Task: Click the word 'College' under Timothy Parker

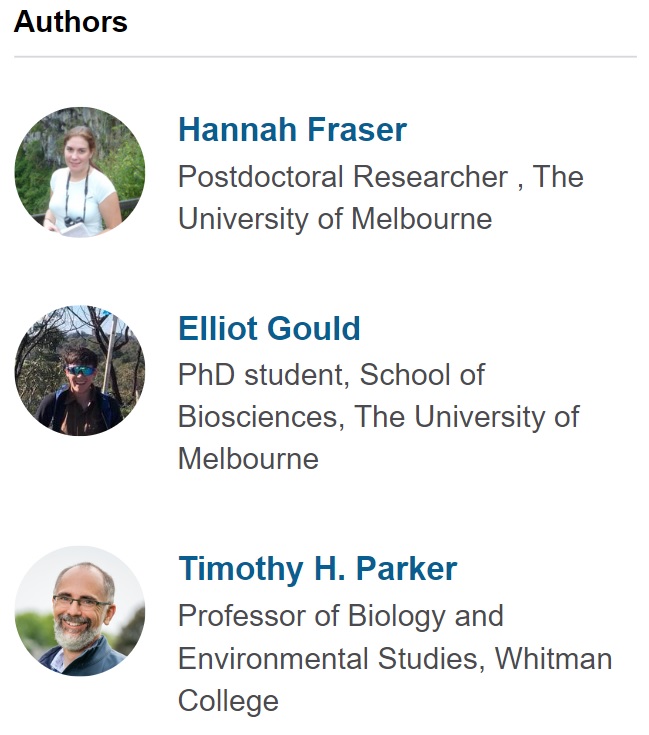Action: (228, 700)
